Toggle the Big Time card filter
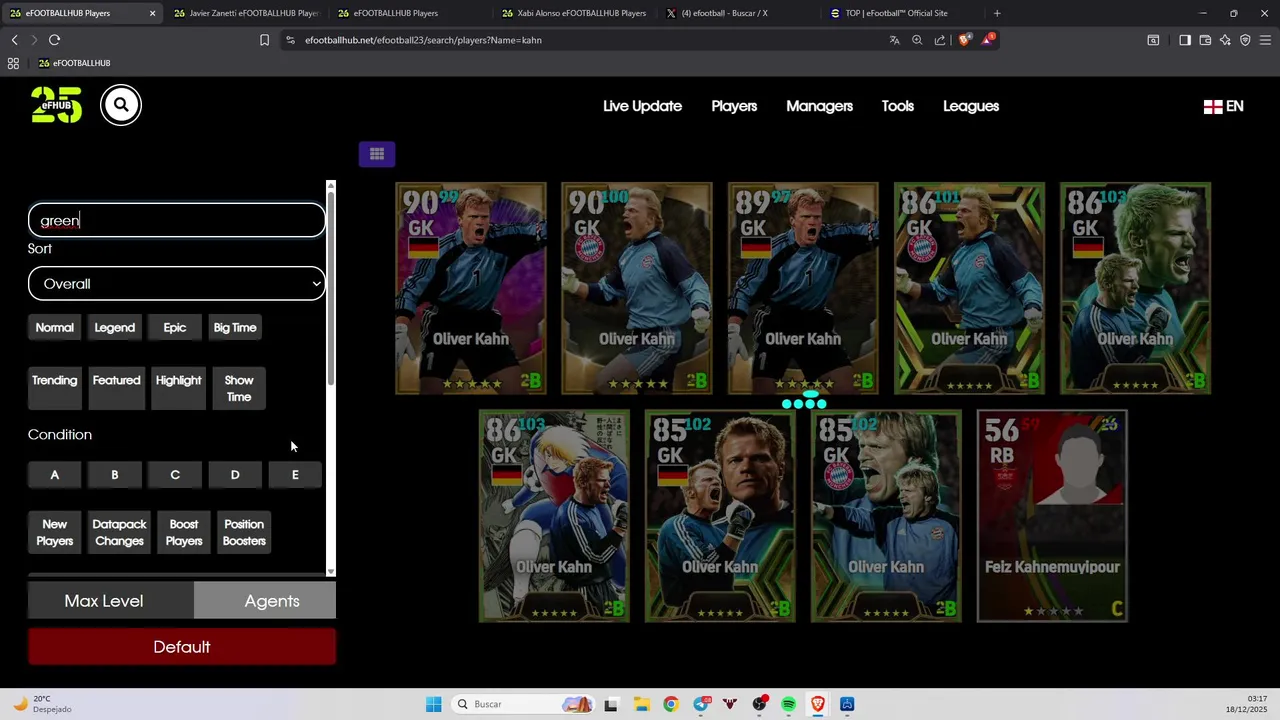The image size is (1280, 720). click(x=235, y=328)
